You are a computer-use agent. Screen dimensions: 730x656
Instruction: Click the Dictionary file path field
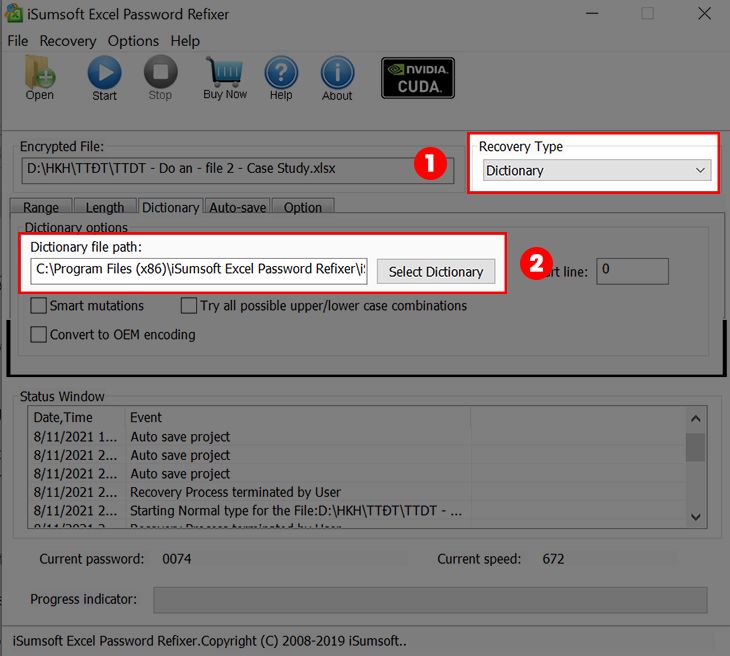click(200, 269)
